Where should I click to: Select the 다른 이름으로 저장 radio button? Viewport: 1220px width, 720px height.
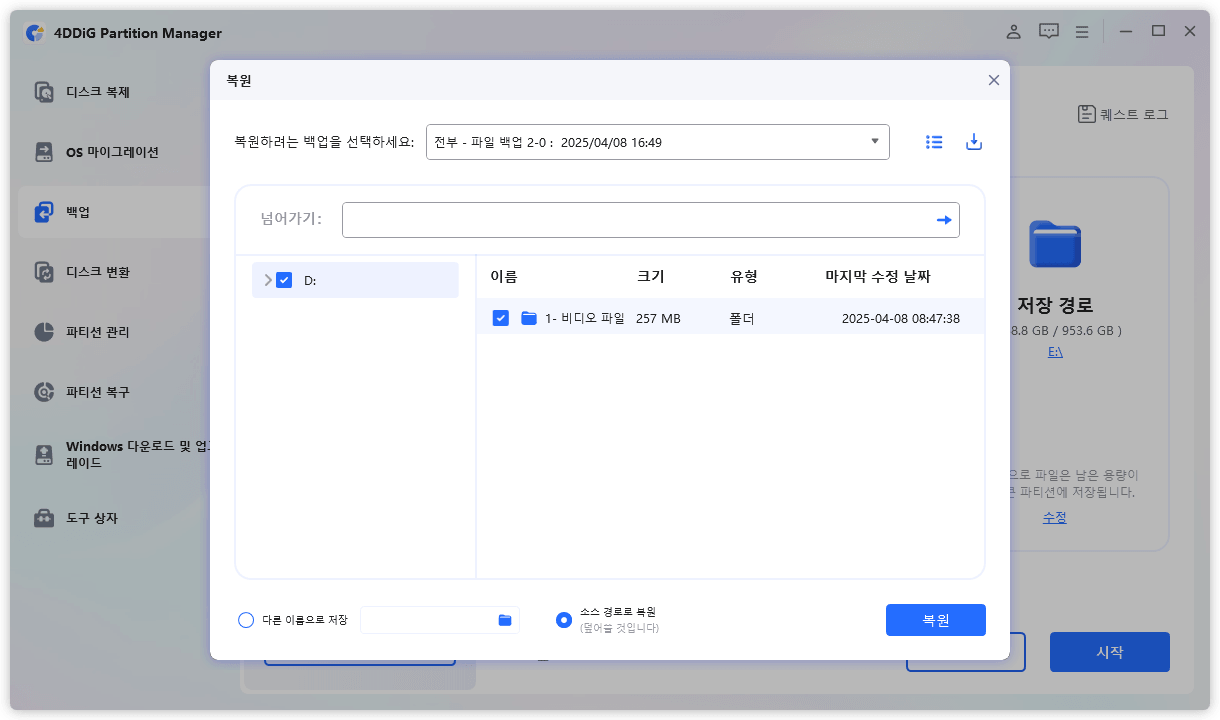(246, 620)
